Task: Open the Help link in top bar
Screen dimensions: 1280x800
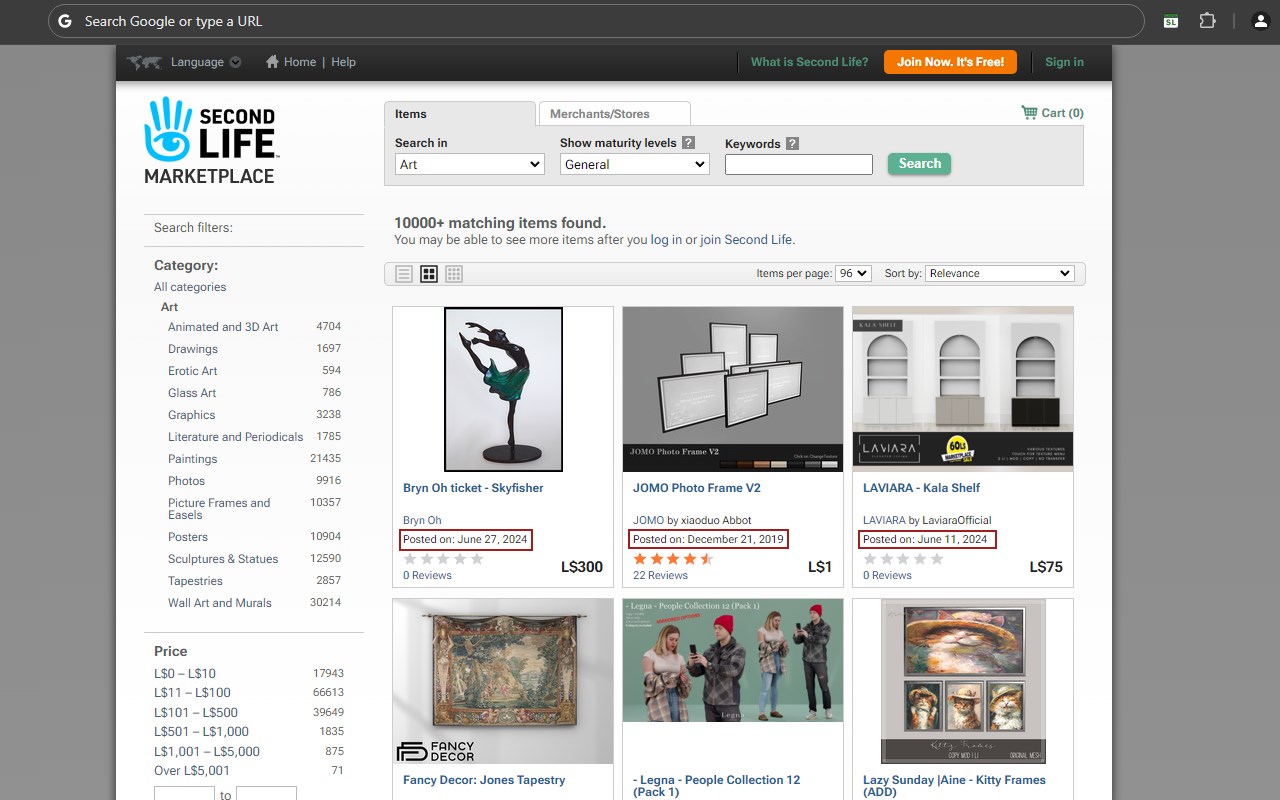Action: click(x=343, y=62)
